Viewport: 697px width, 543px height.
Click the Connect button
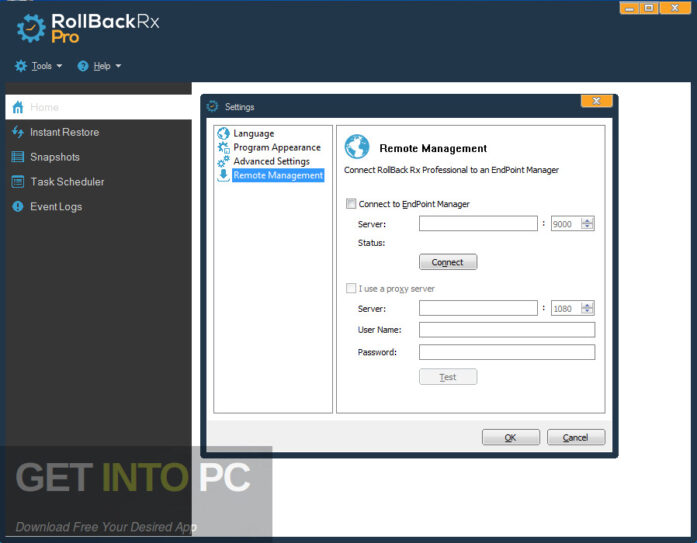click(448, 262)
